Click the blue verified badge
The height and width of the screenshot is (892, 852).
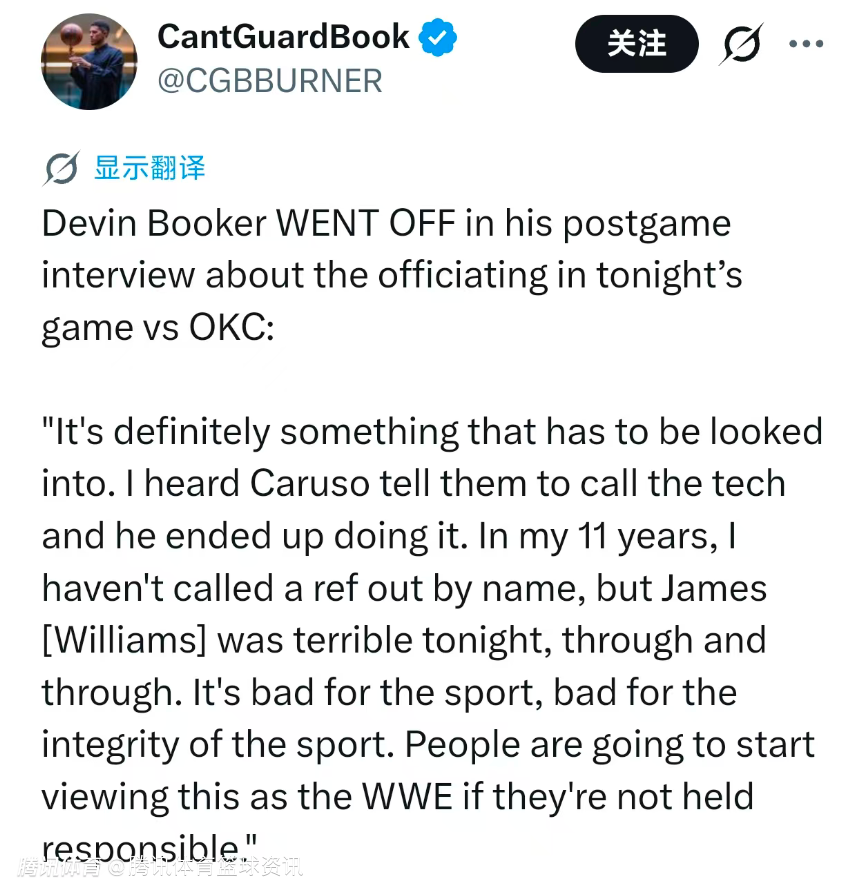click(437, 38)
